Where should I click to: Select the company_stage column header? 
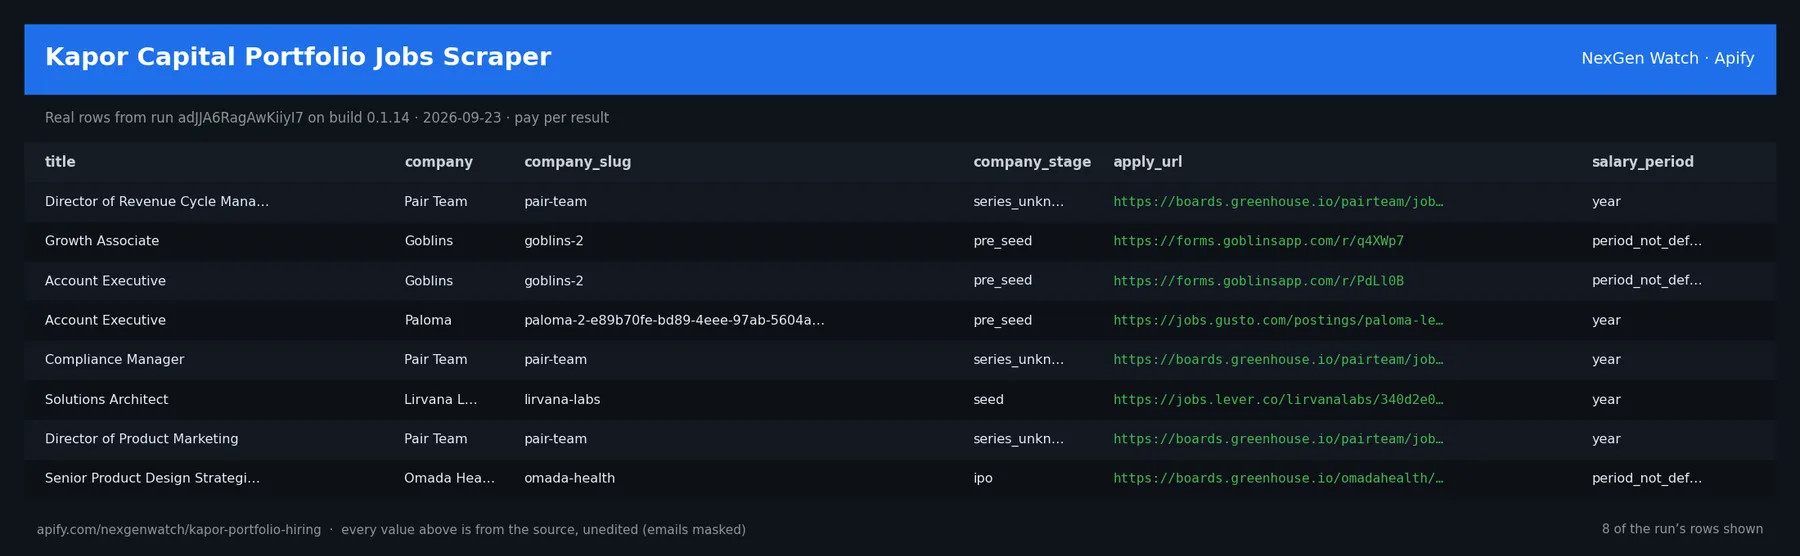coord(1031,162)
